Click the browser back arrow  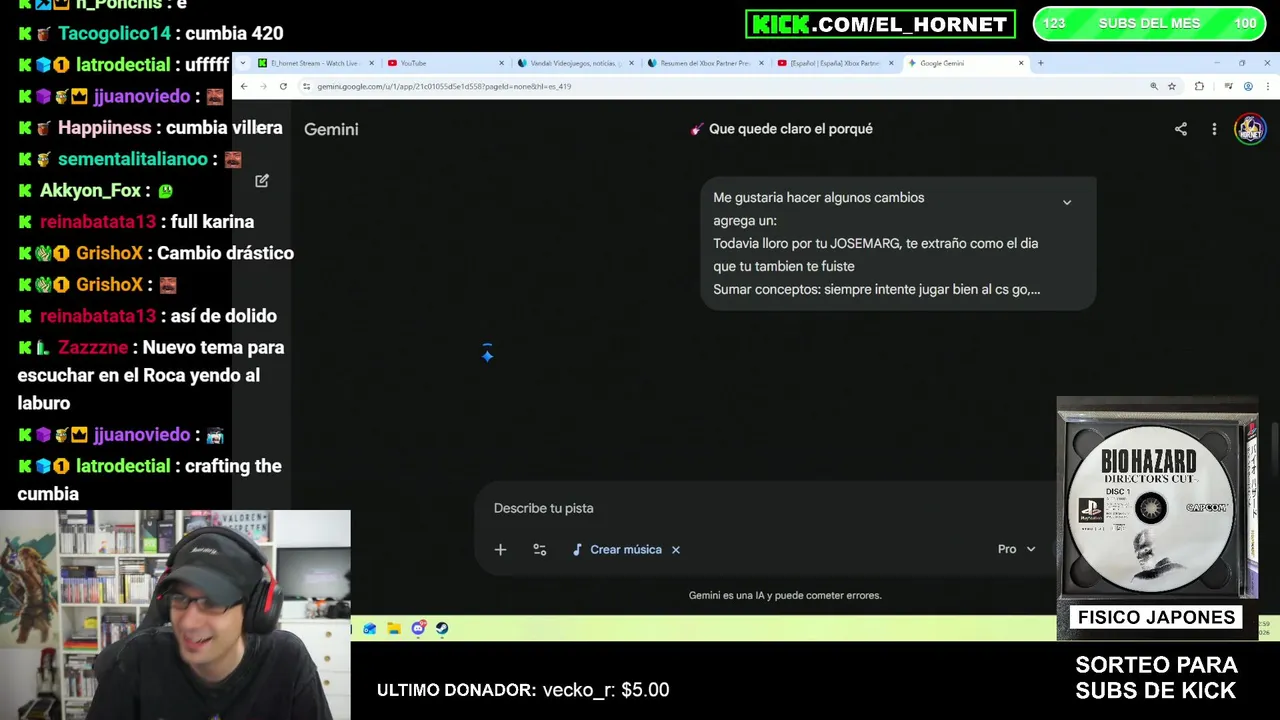tap(244, 86)
